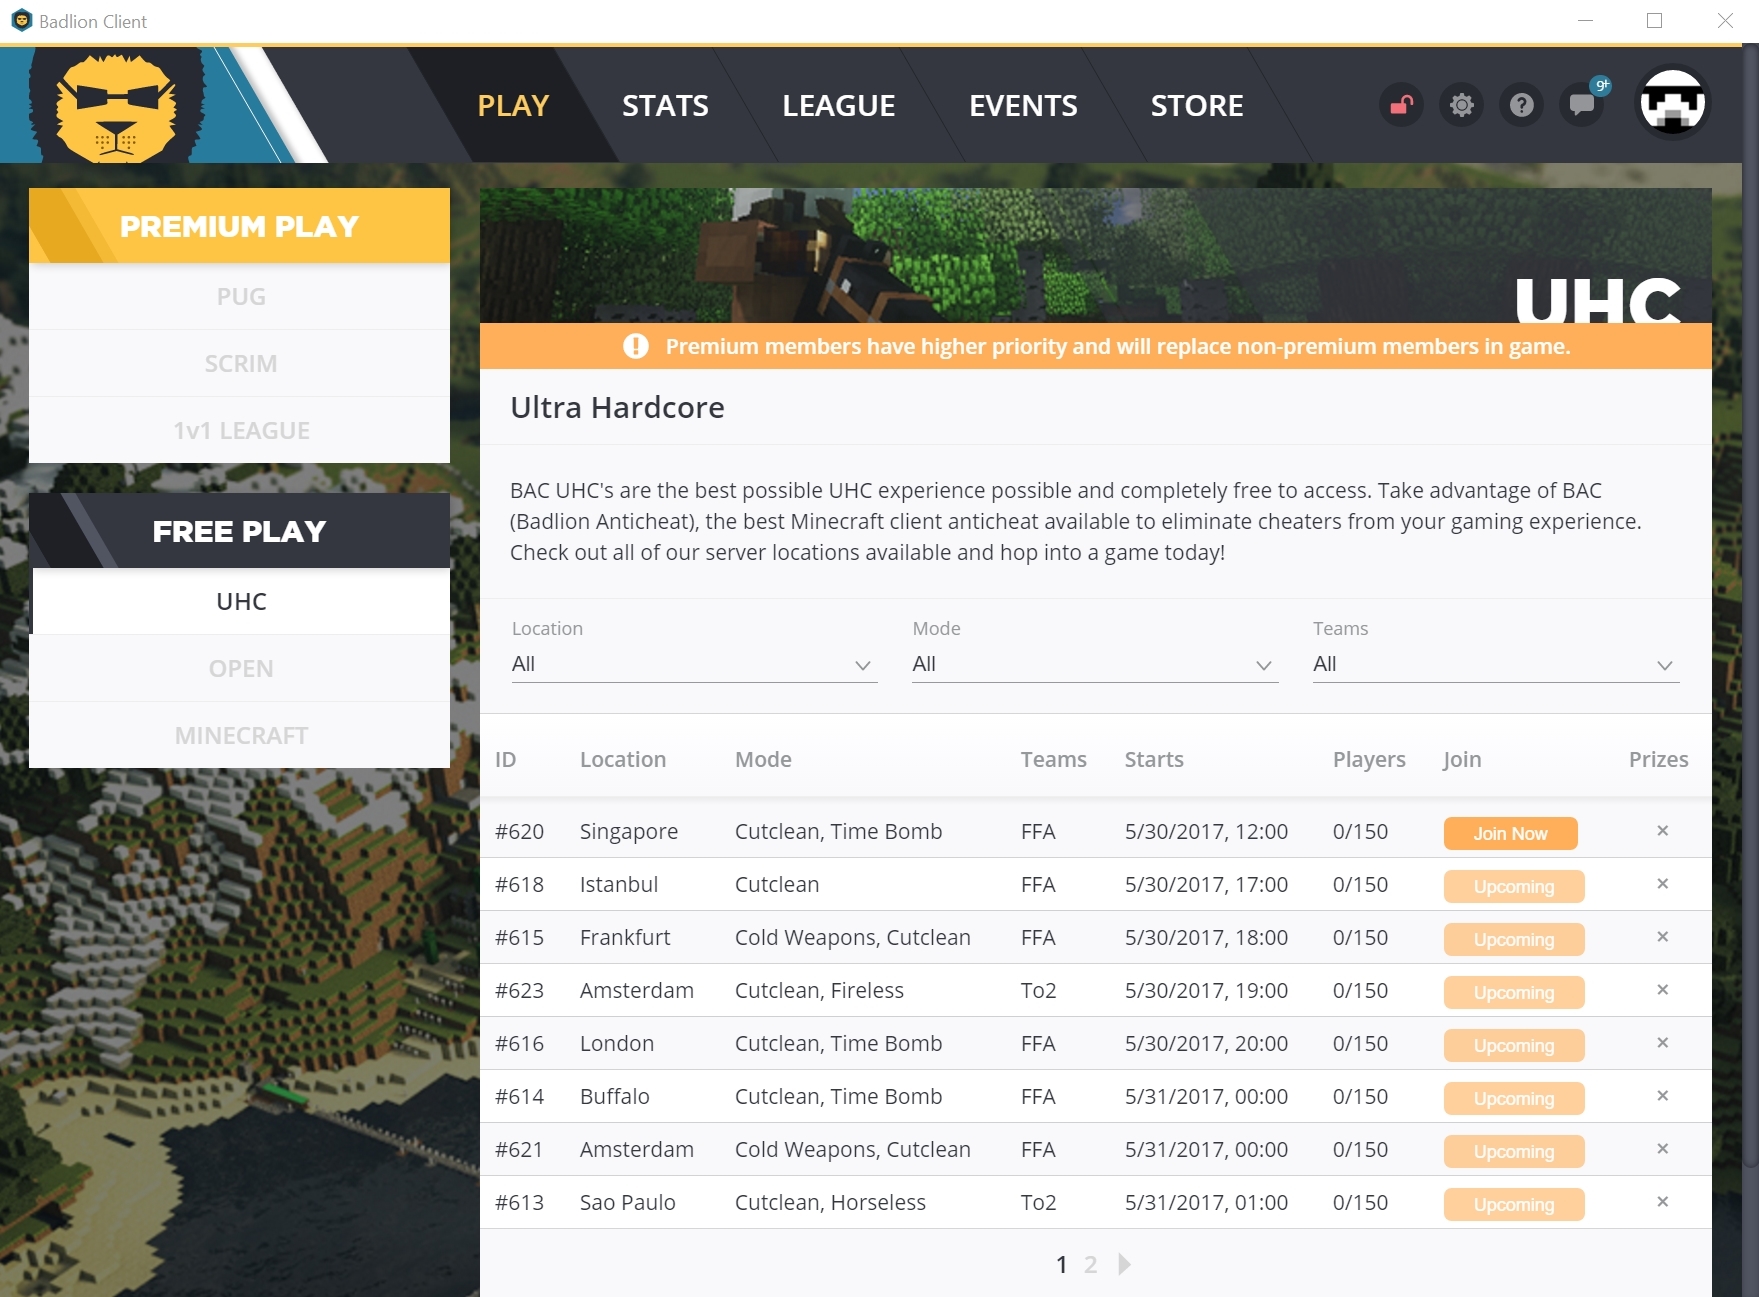This screenshot has width=1759, height=1297.
Task: Click Upcoming button for Buffalo game
Action: [x=1514, y=1098]
